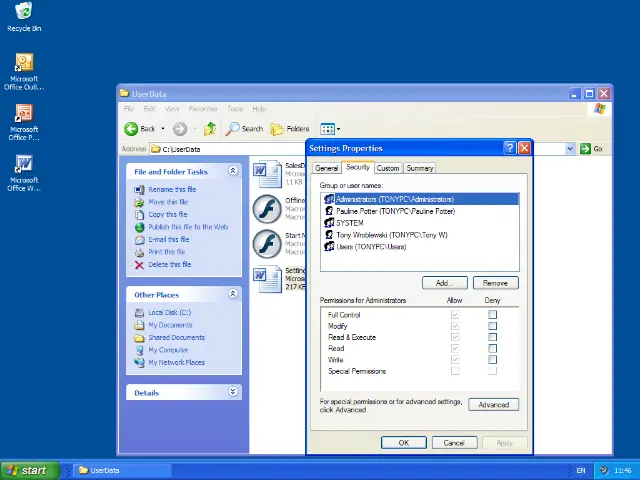Select Pauline Potter in the user list
Viewport: 640px width, 480px height.
click(x=395, y=211)
